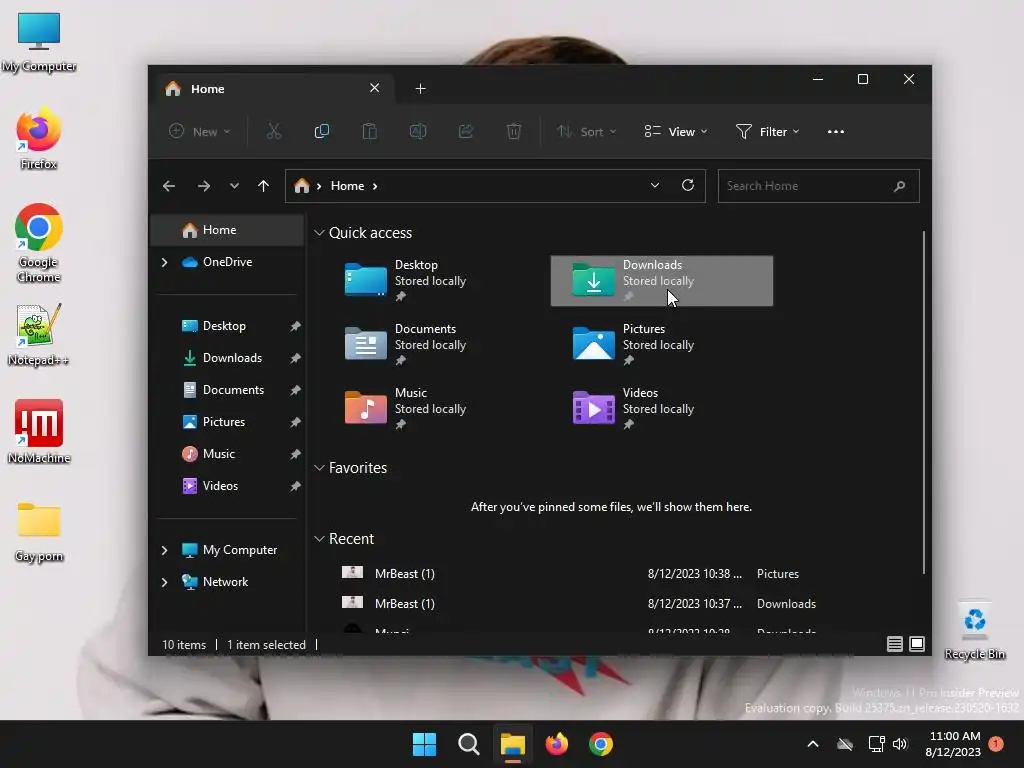
Task: Open Chrome from the taskbar
Action: [x=601, y=744]
